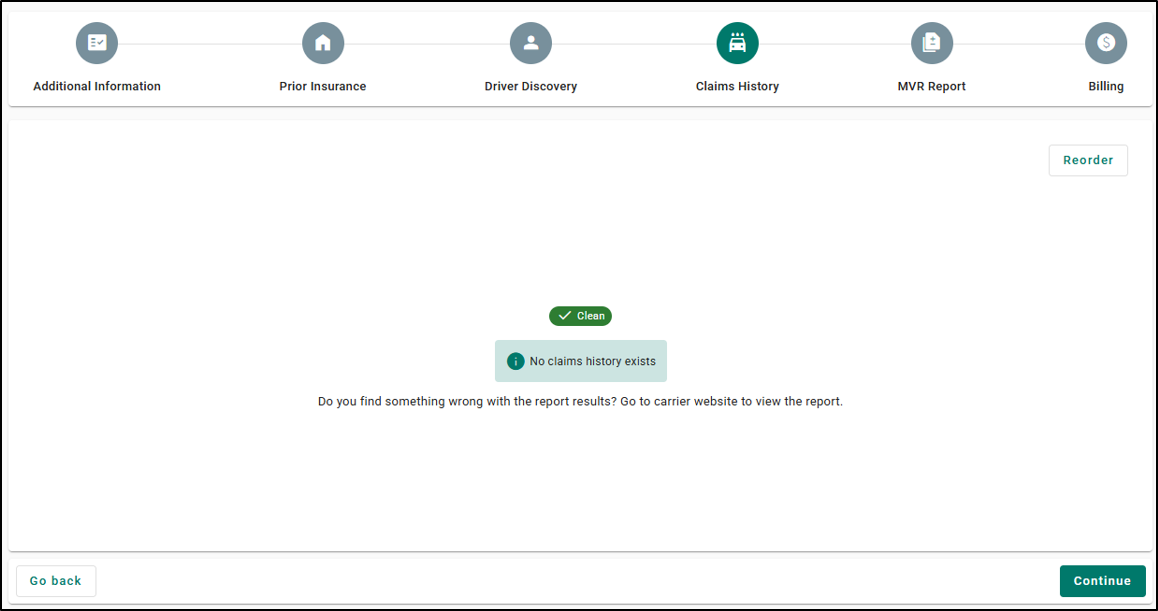Open the Driver Discovery step label

530,86
